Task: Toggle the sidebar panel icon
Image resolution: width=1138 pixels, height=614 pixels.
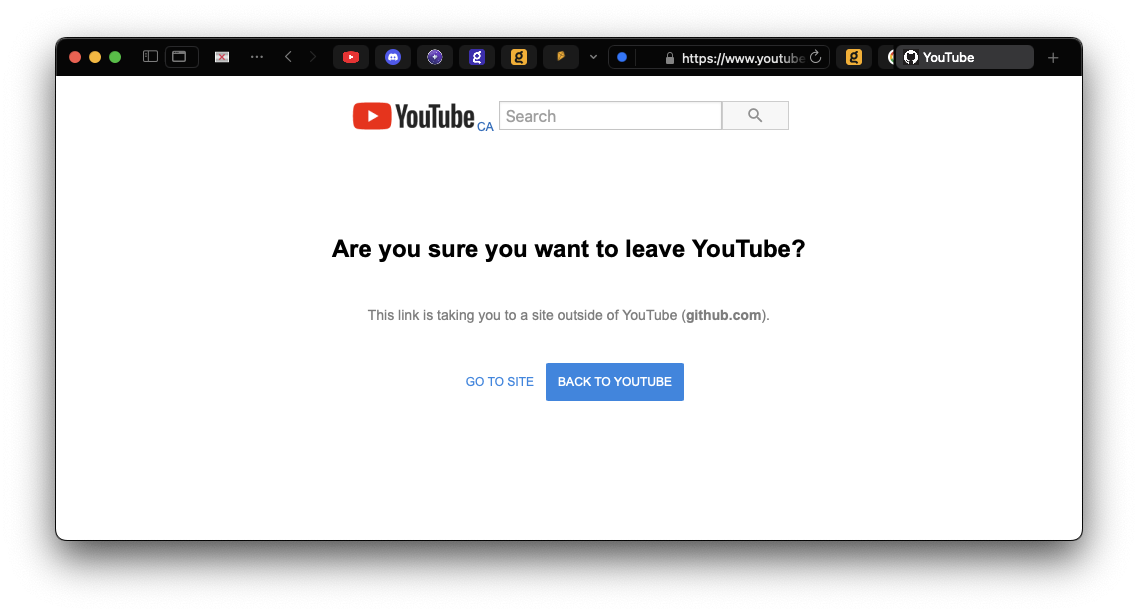Action: (x=150, y=57)
